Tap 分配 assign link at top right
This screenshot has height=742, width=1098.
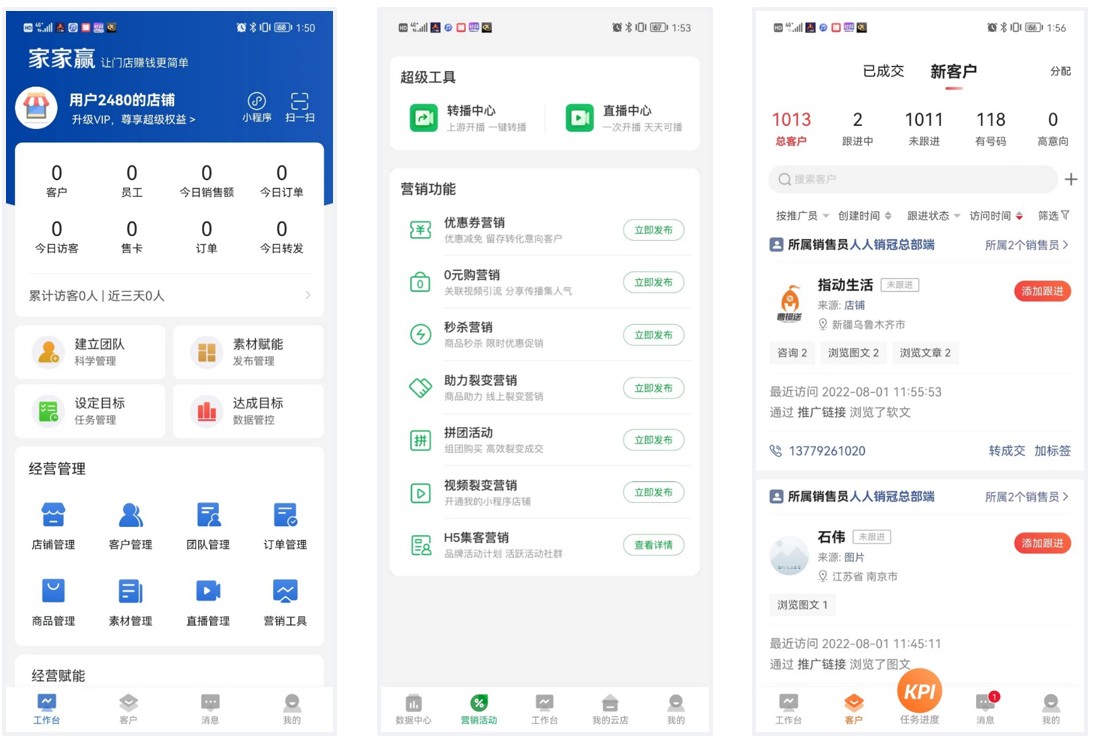(x=1060, y=71)
